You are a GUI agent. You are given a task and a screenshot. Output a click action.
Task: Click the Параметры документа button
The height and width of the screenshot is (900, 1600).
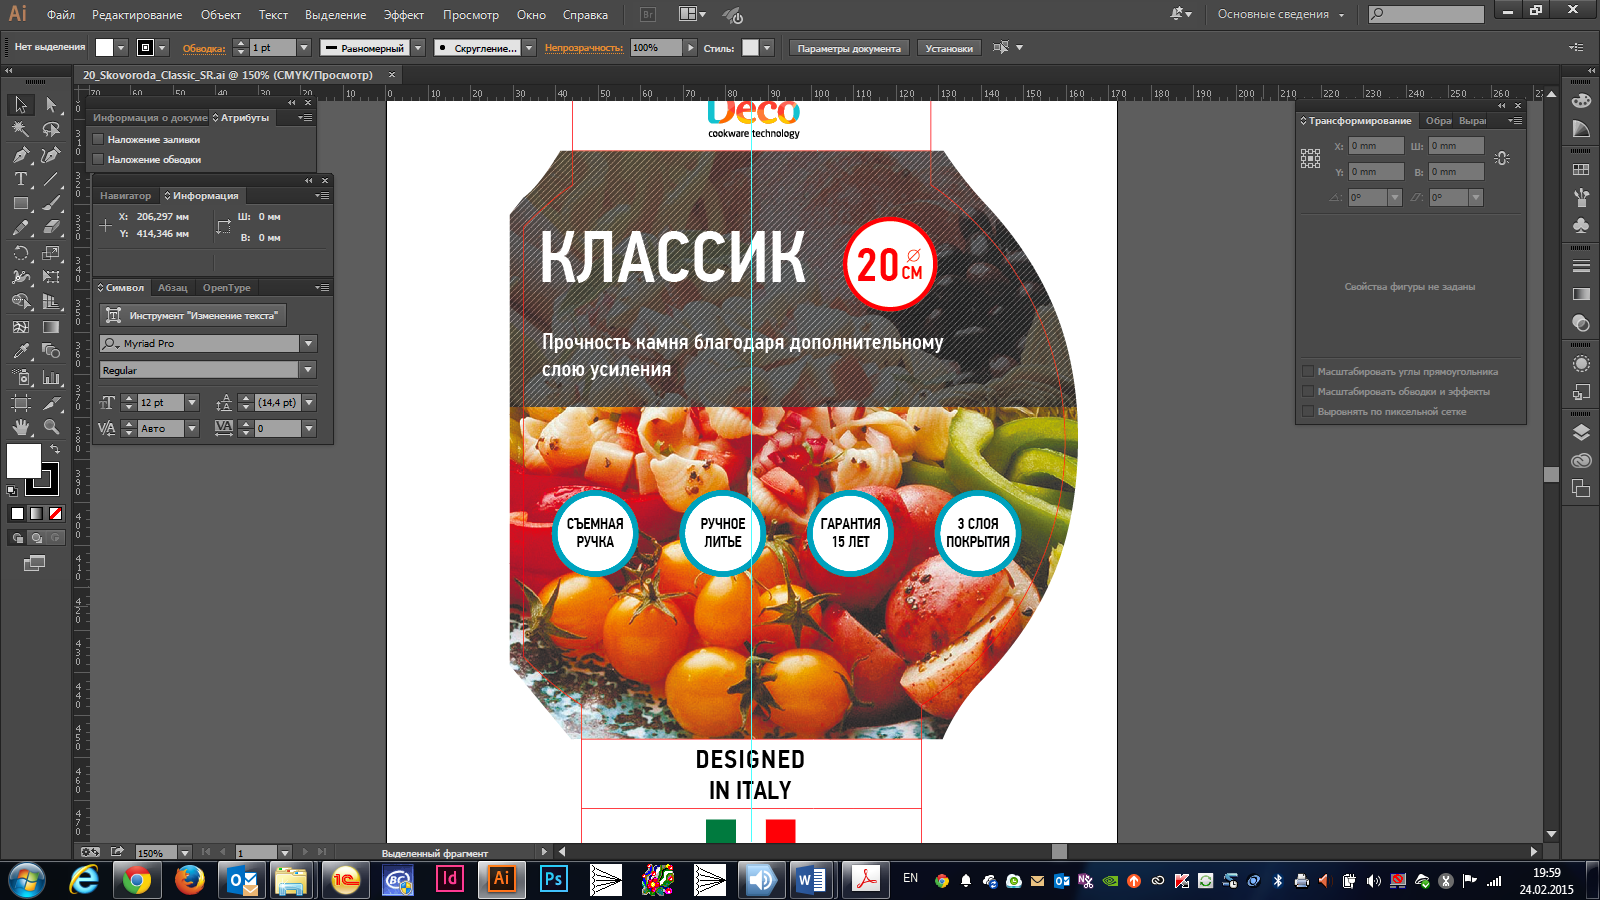tap(849, 48)
